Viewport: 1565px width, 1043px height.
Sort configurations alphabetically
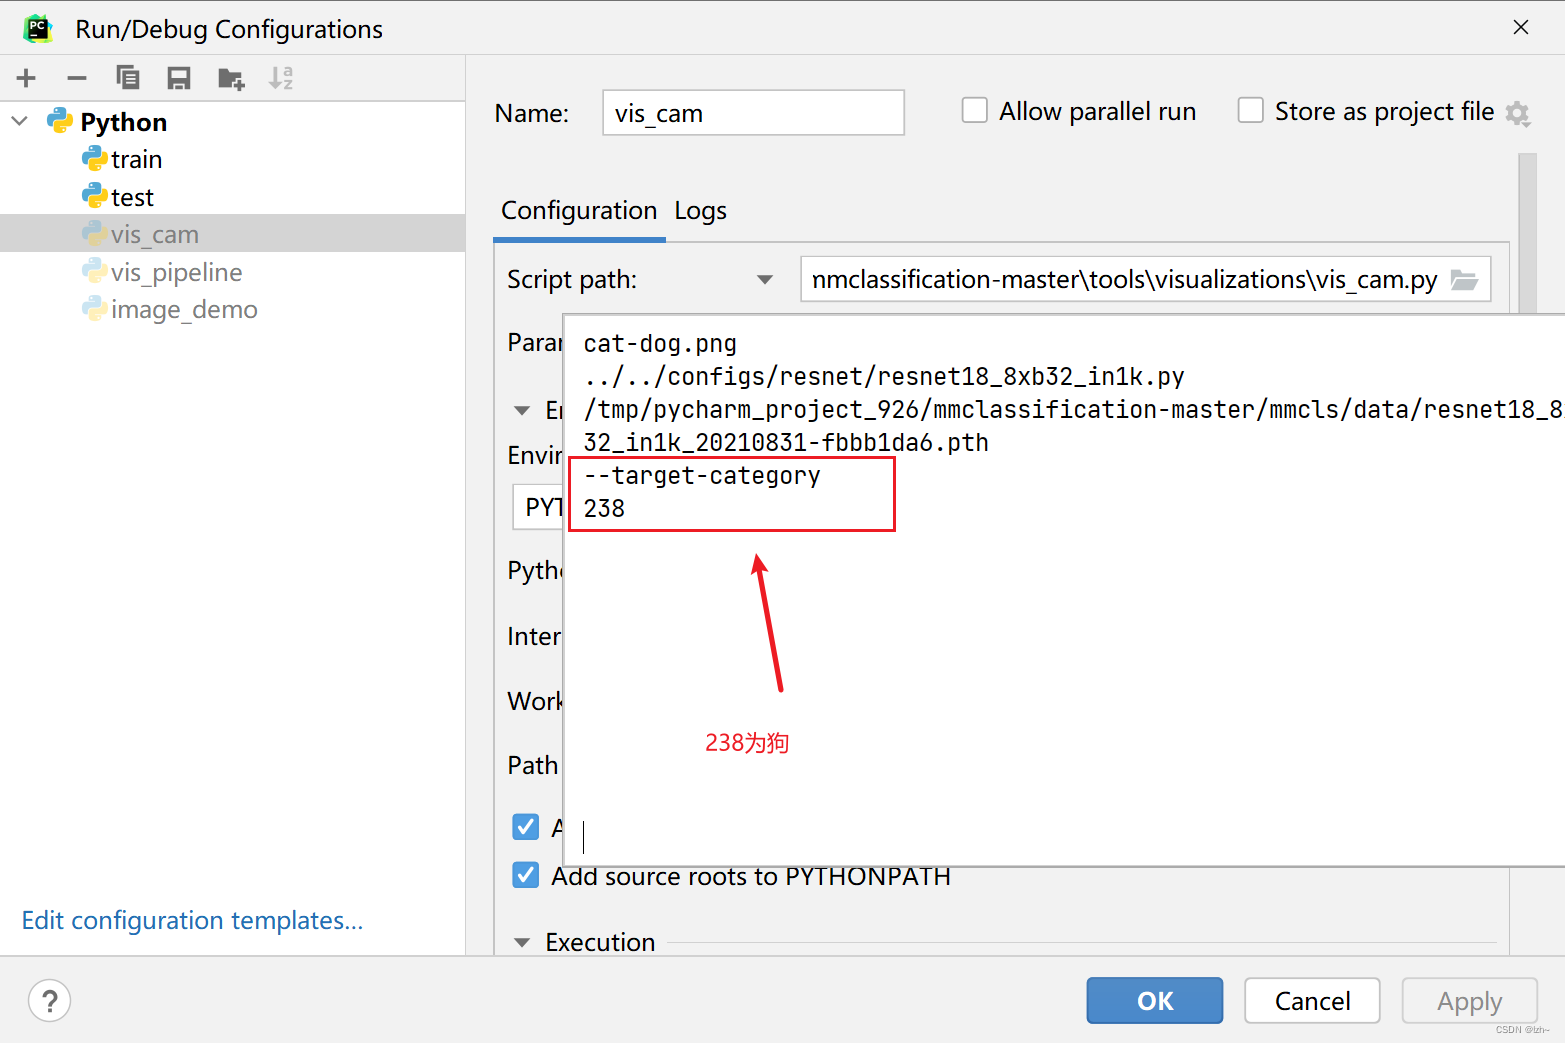click(x=281, y=78)
